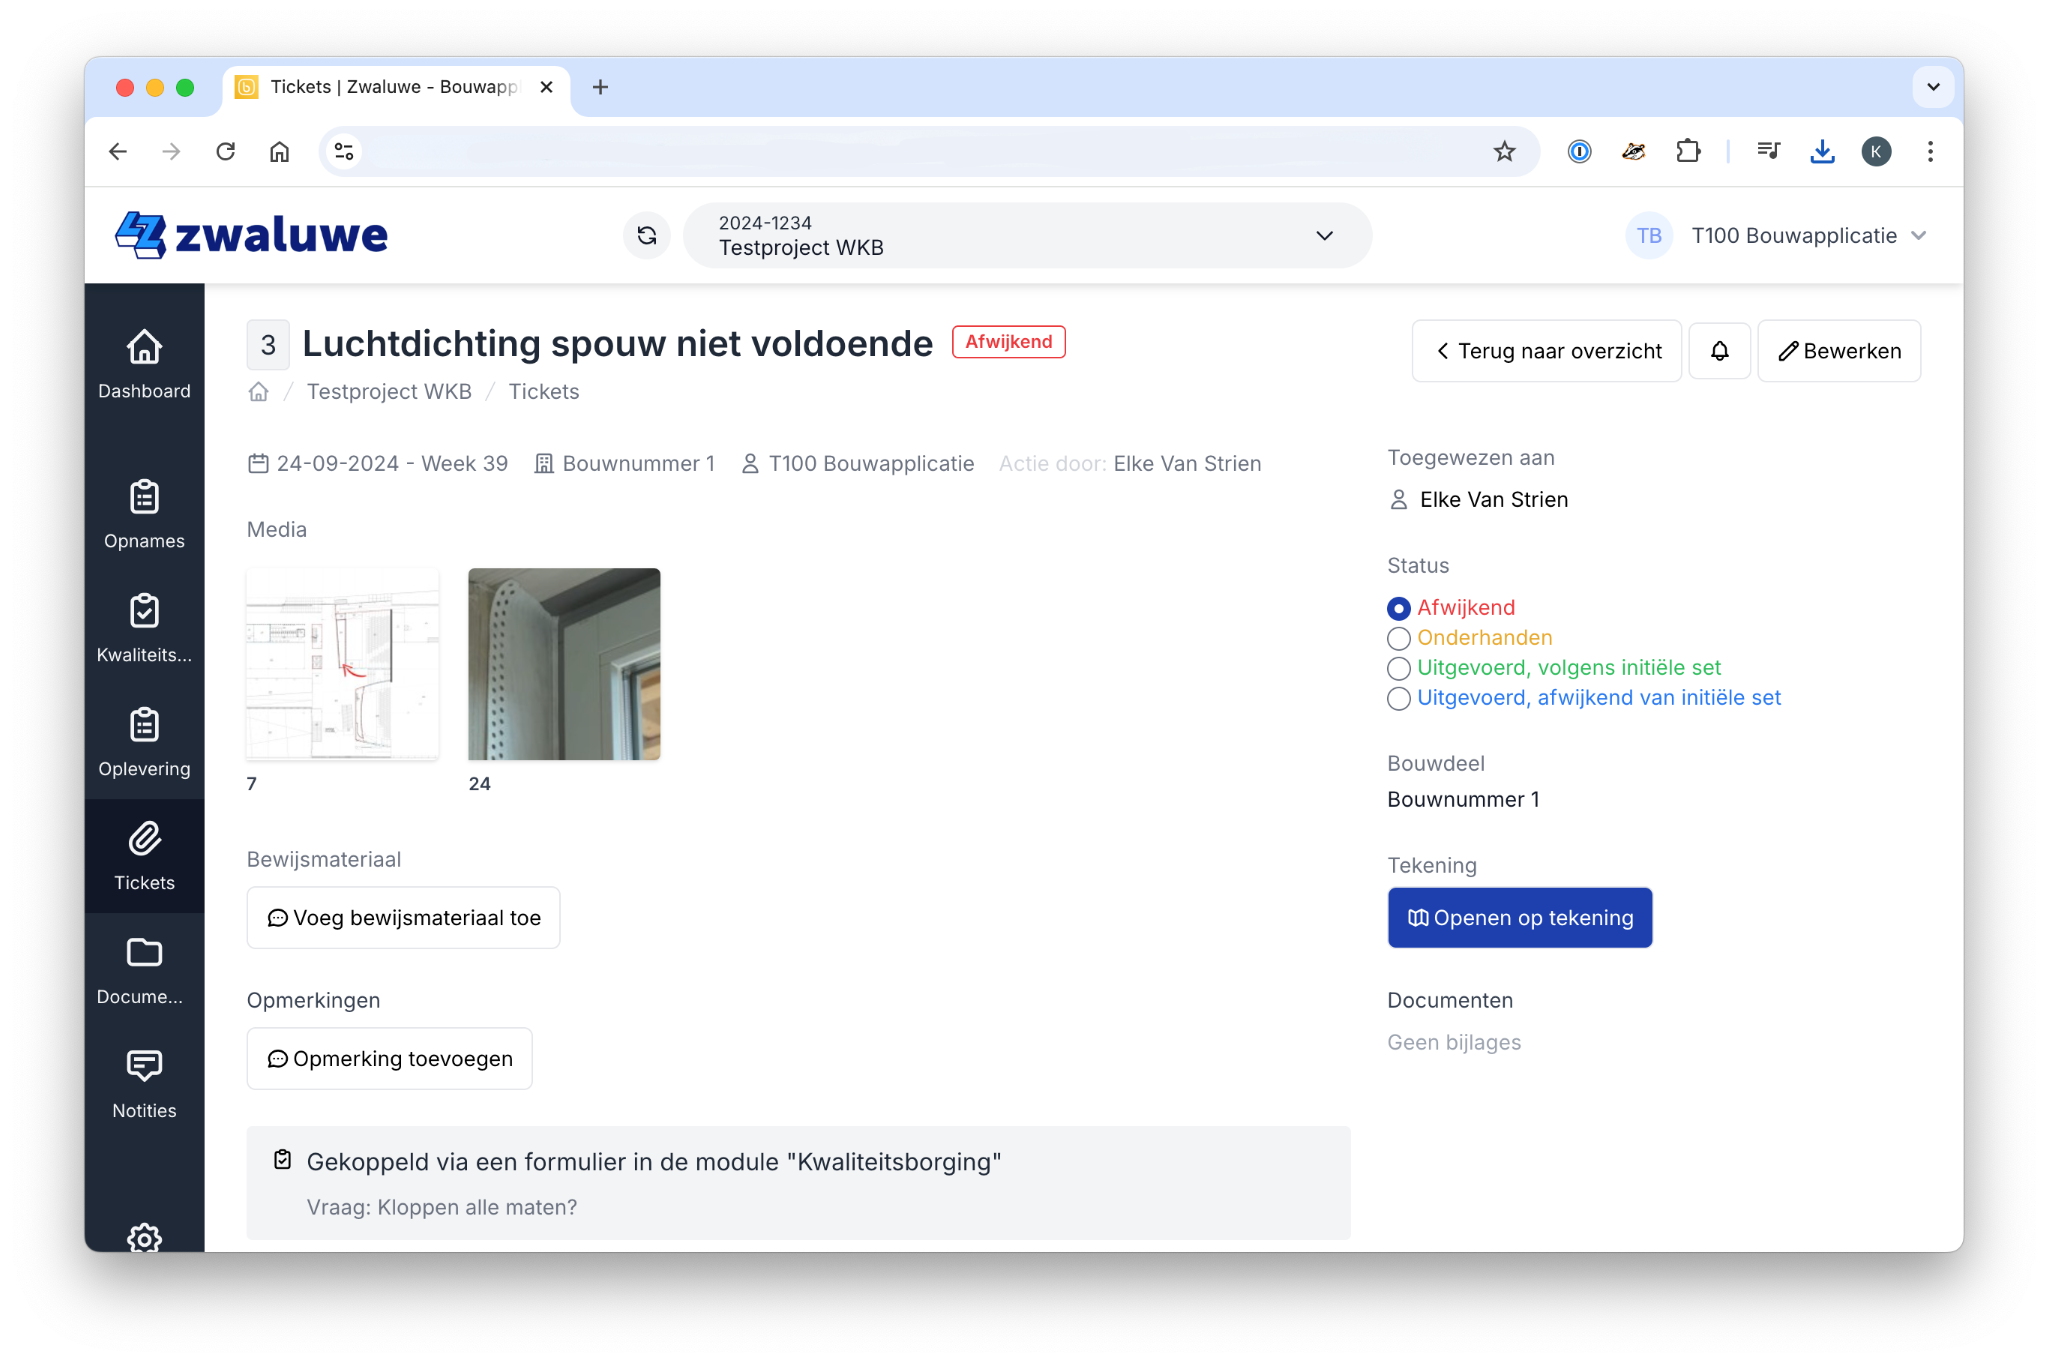Open the Chrome profile avatar K
Viewport: 2048px width, 1363px height.
(1876, 151)
